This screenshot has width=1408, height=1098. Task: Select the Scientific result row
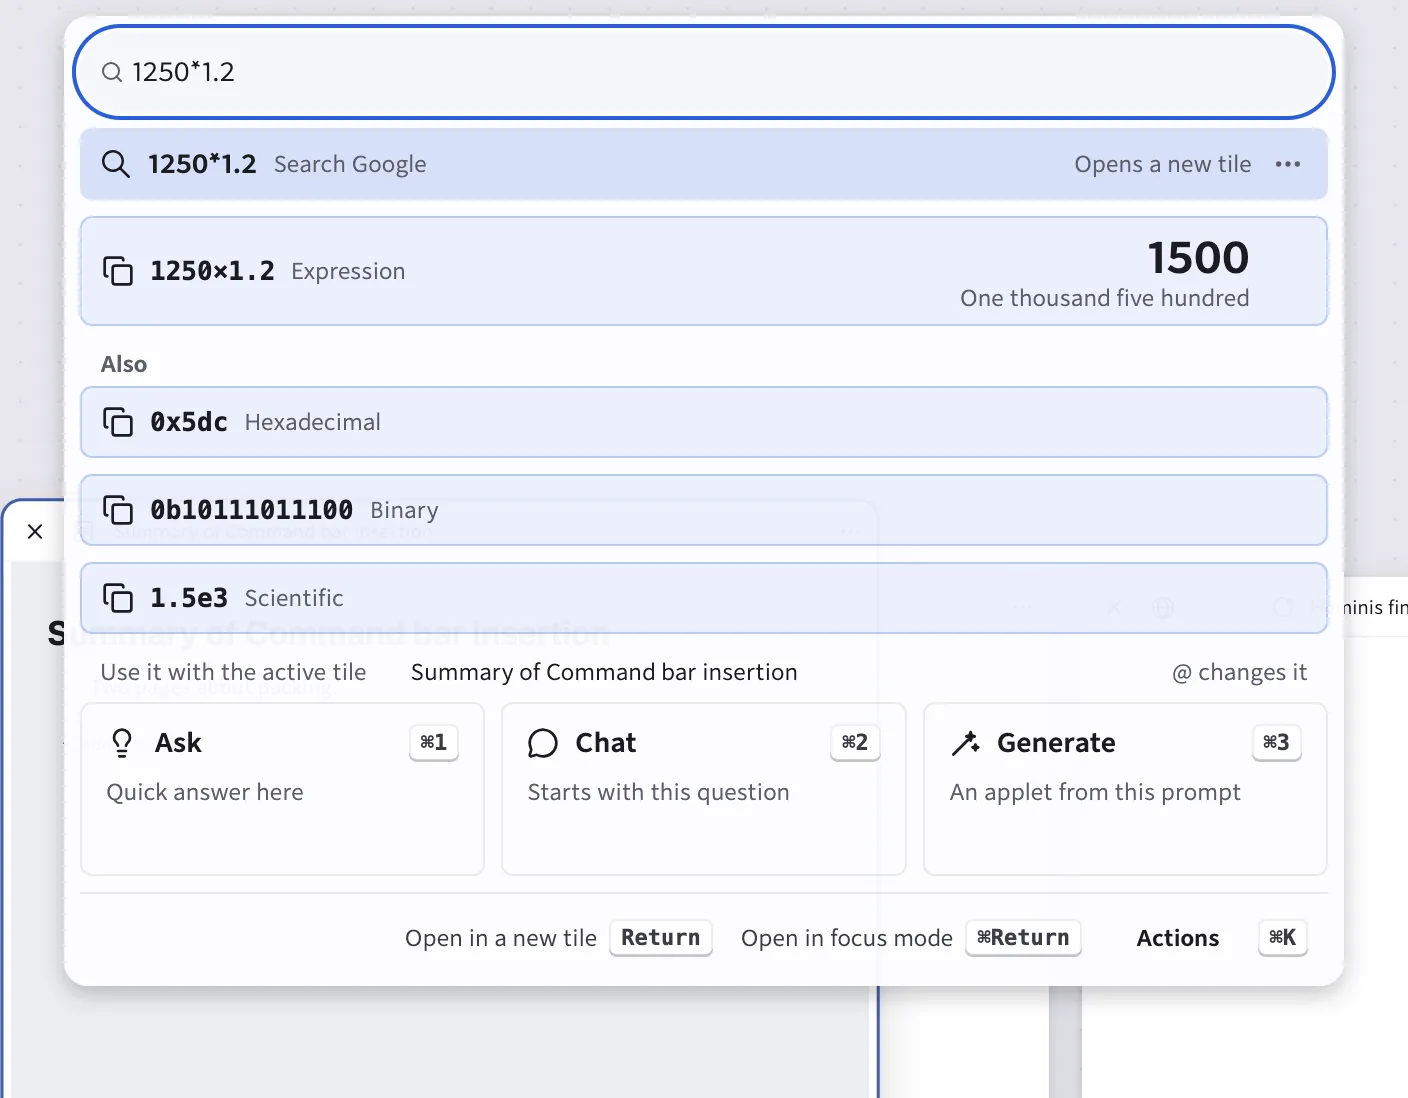pos(704,598)
